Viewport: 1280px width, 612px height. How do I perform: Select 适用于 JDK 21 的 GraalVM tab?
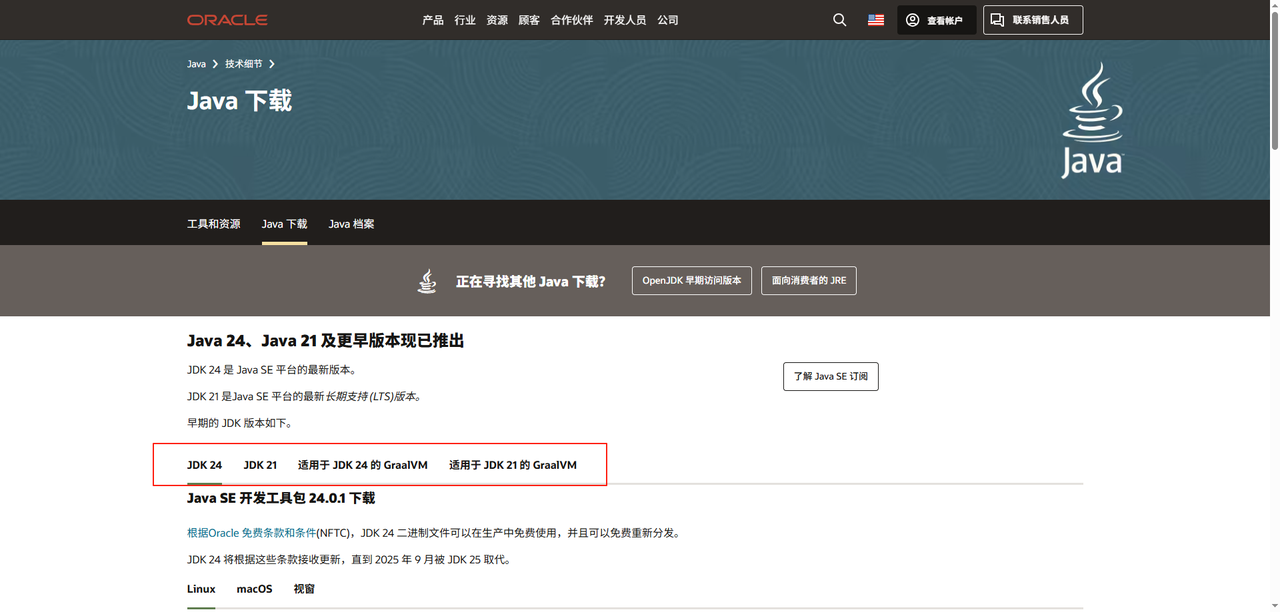[513, 465]
